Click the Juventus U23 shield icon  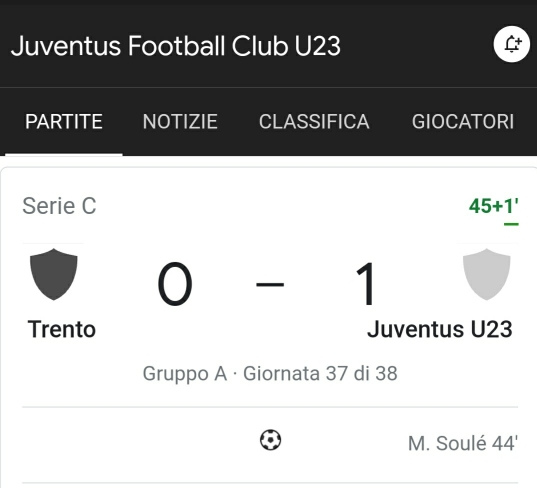pyautogui.click(x=486, y=274)
